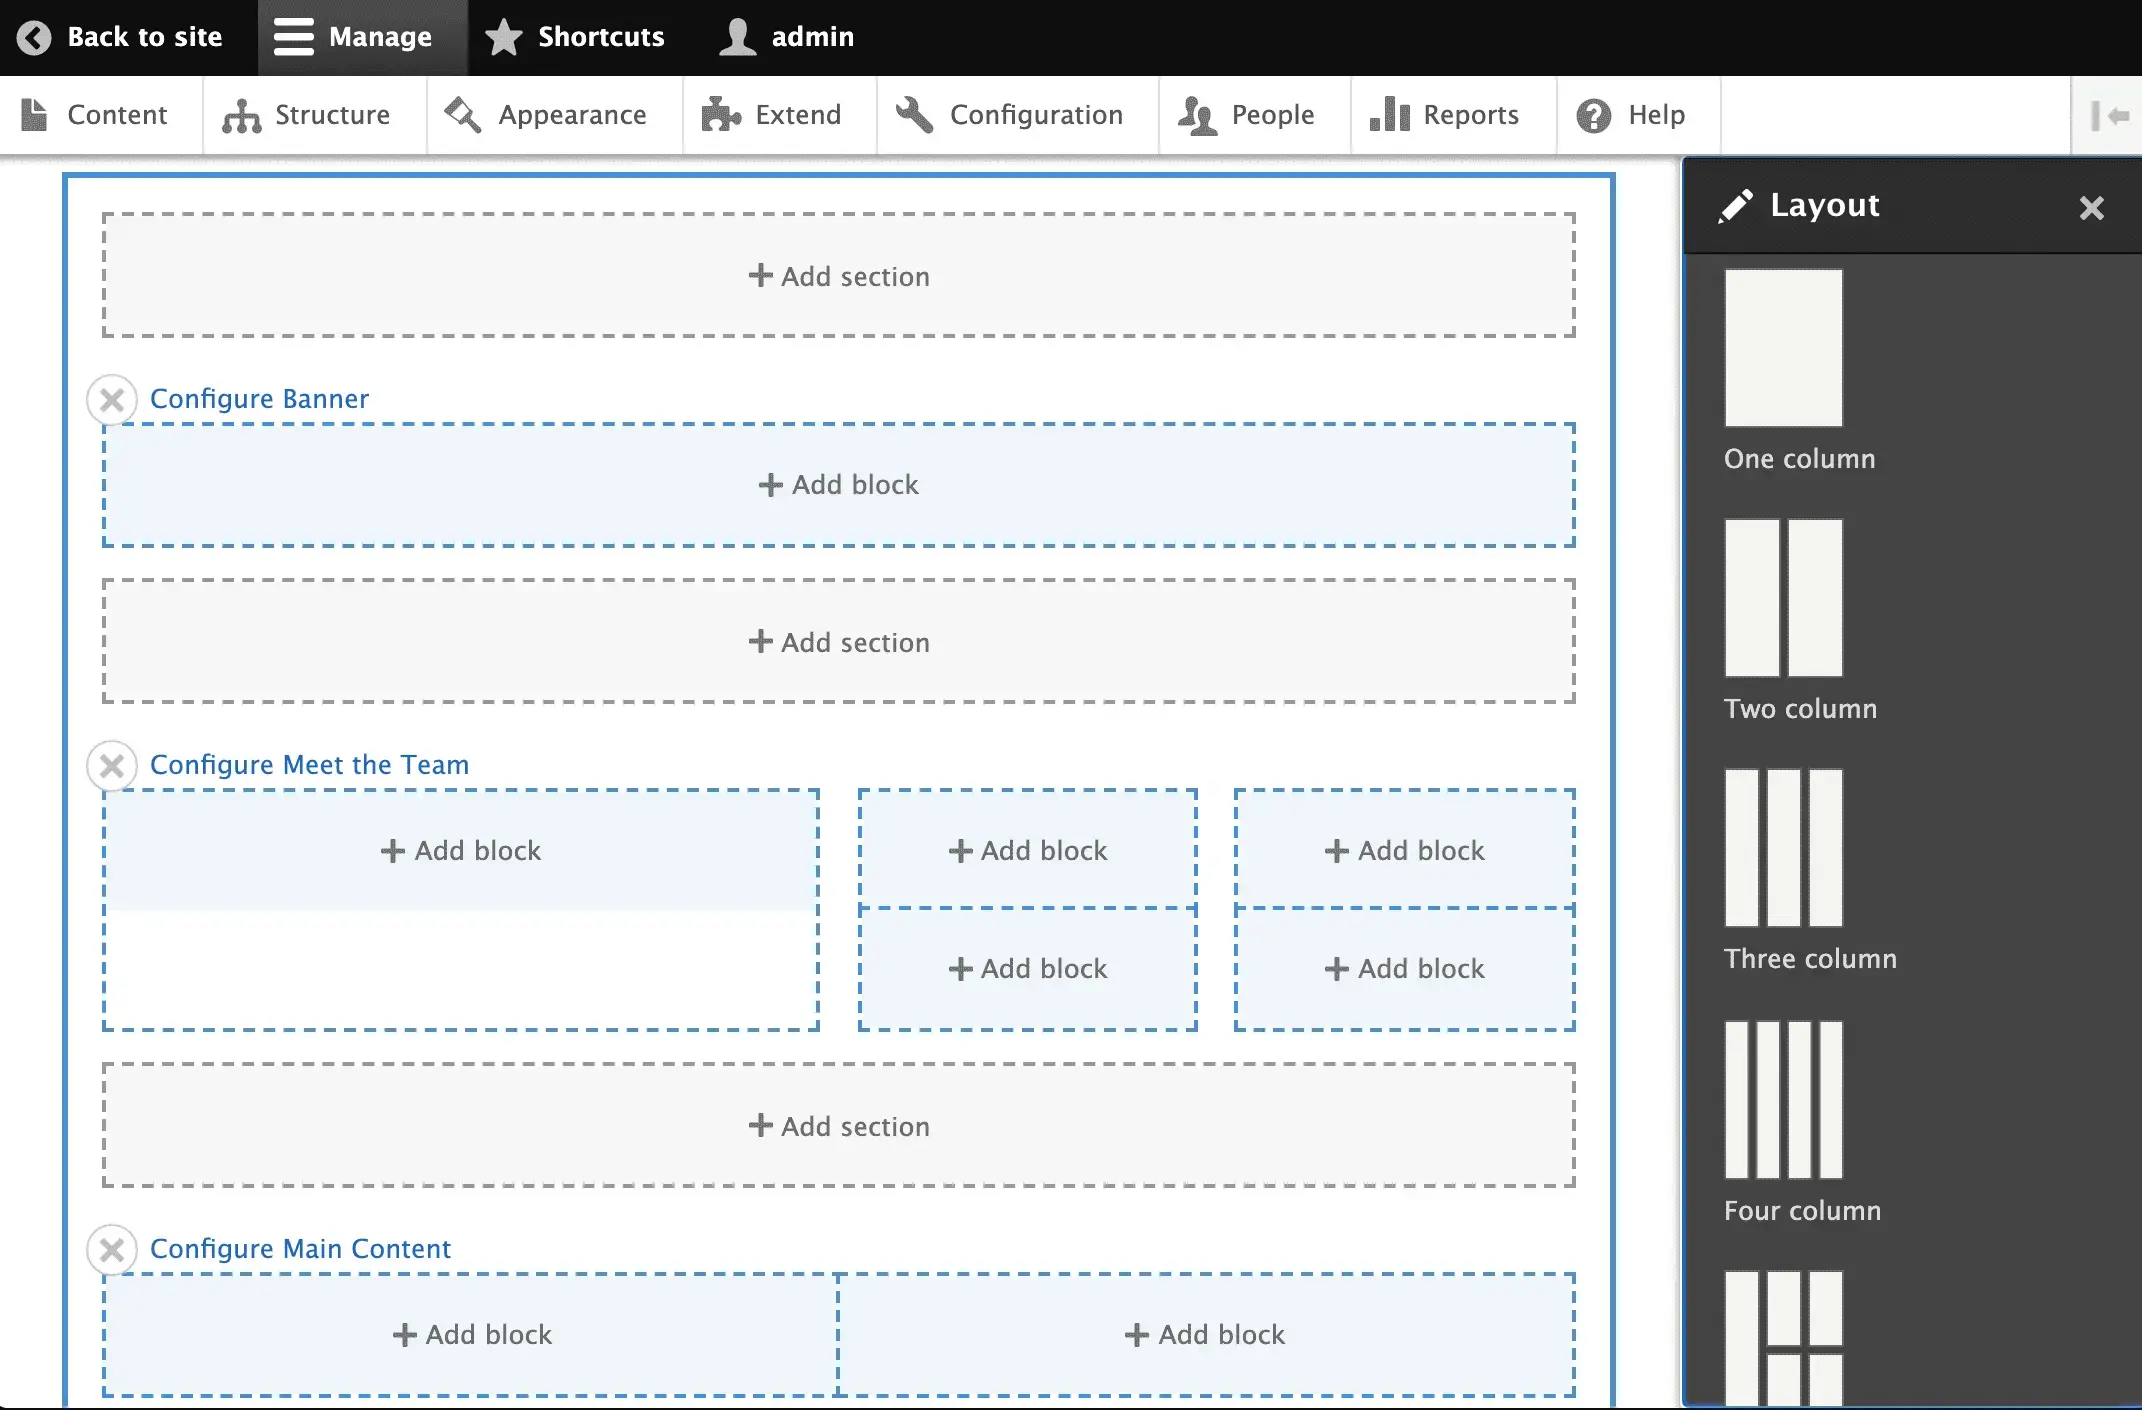Open the Appearance menu
Image resolution: width=2142 pixels, height=1410 pixels.
(546, 115)
